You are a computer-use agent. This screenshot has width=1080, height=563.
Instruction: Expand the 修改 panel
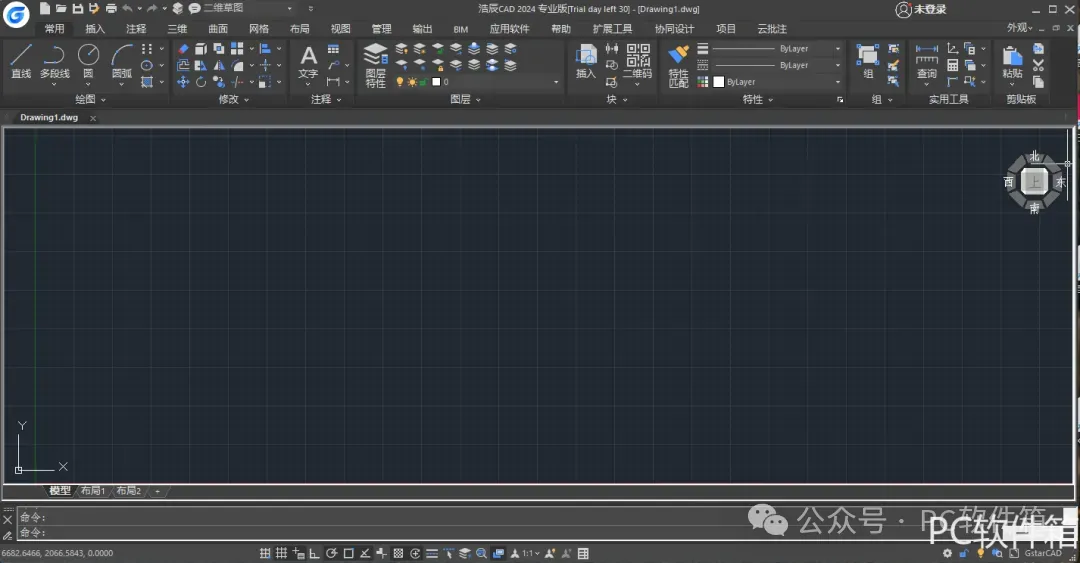[x=233, y=99]
